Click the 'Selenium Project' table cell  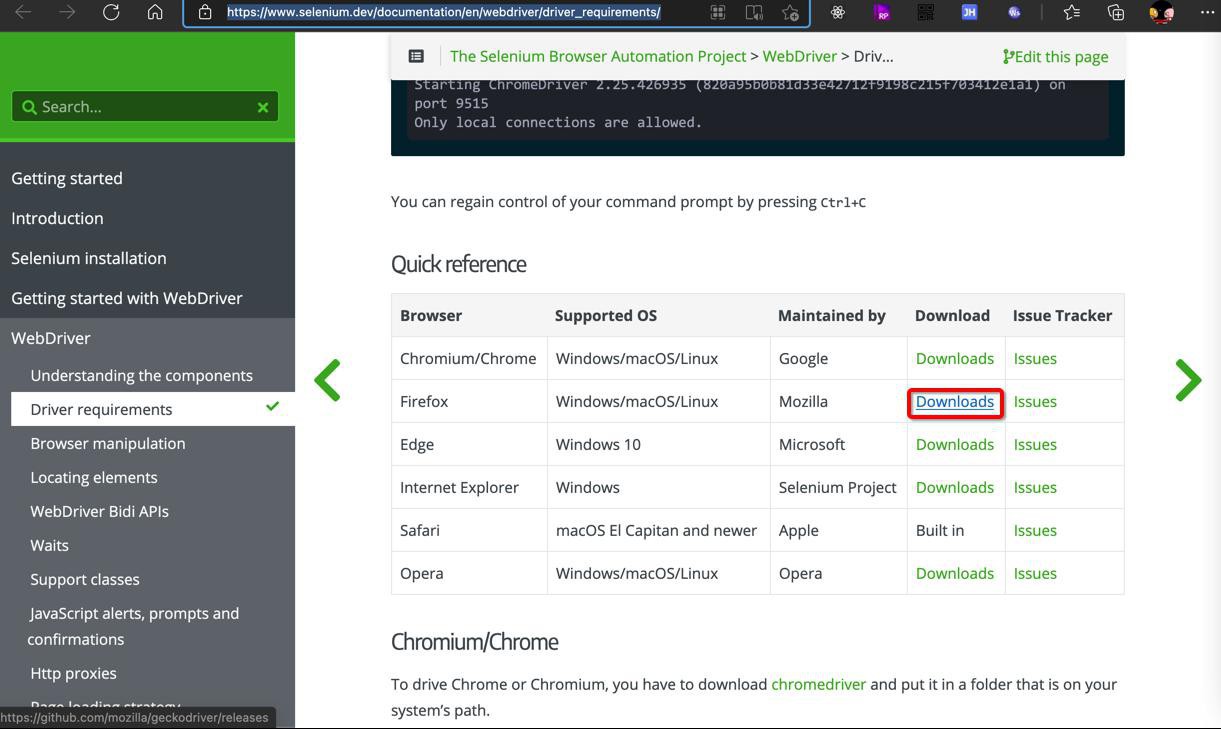pyautogui.click(x=838, y=487)
